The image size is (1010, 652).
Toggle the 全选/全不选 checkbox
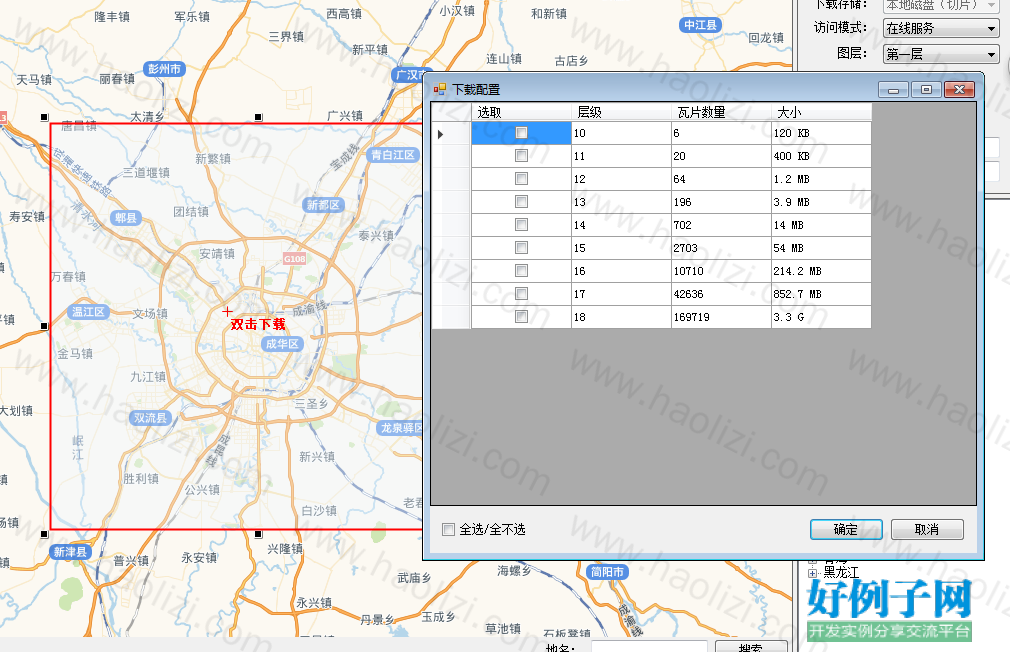[448, 530]
